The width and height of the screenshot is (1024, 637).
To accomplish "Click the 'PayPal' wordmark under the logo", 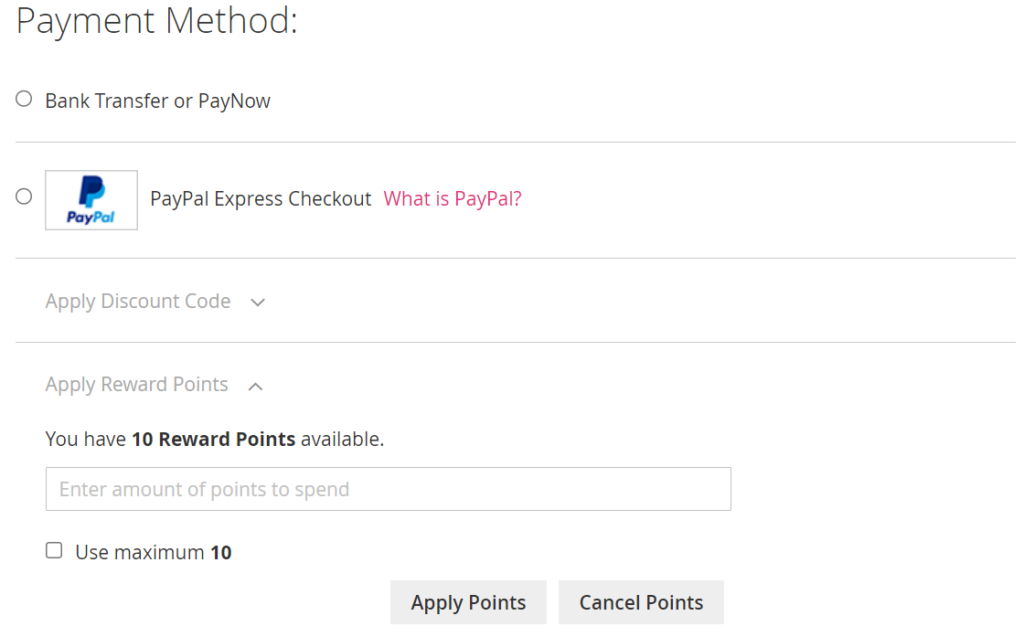I will click(91, 217).
